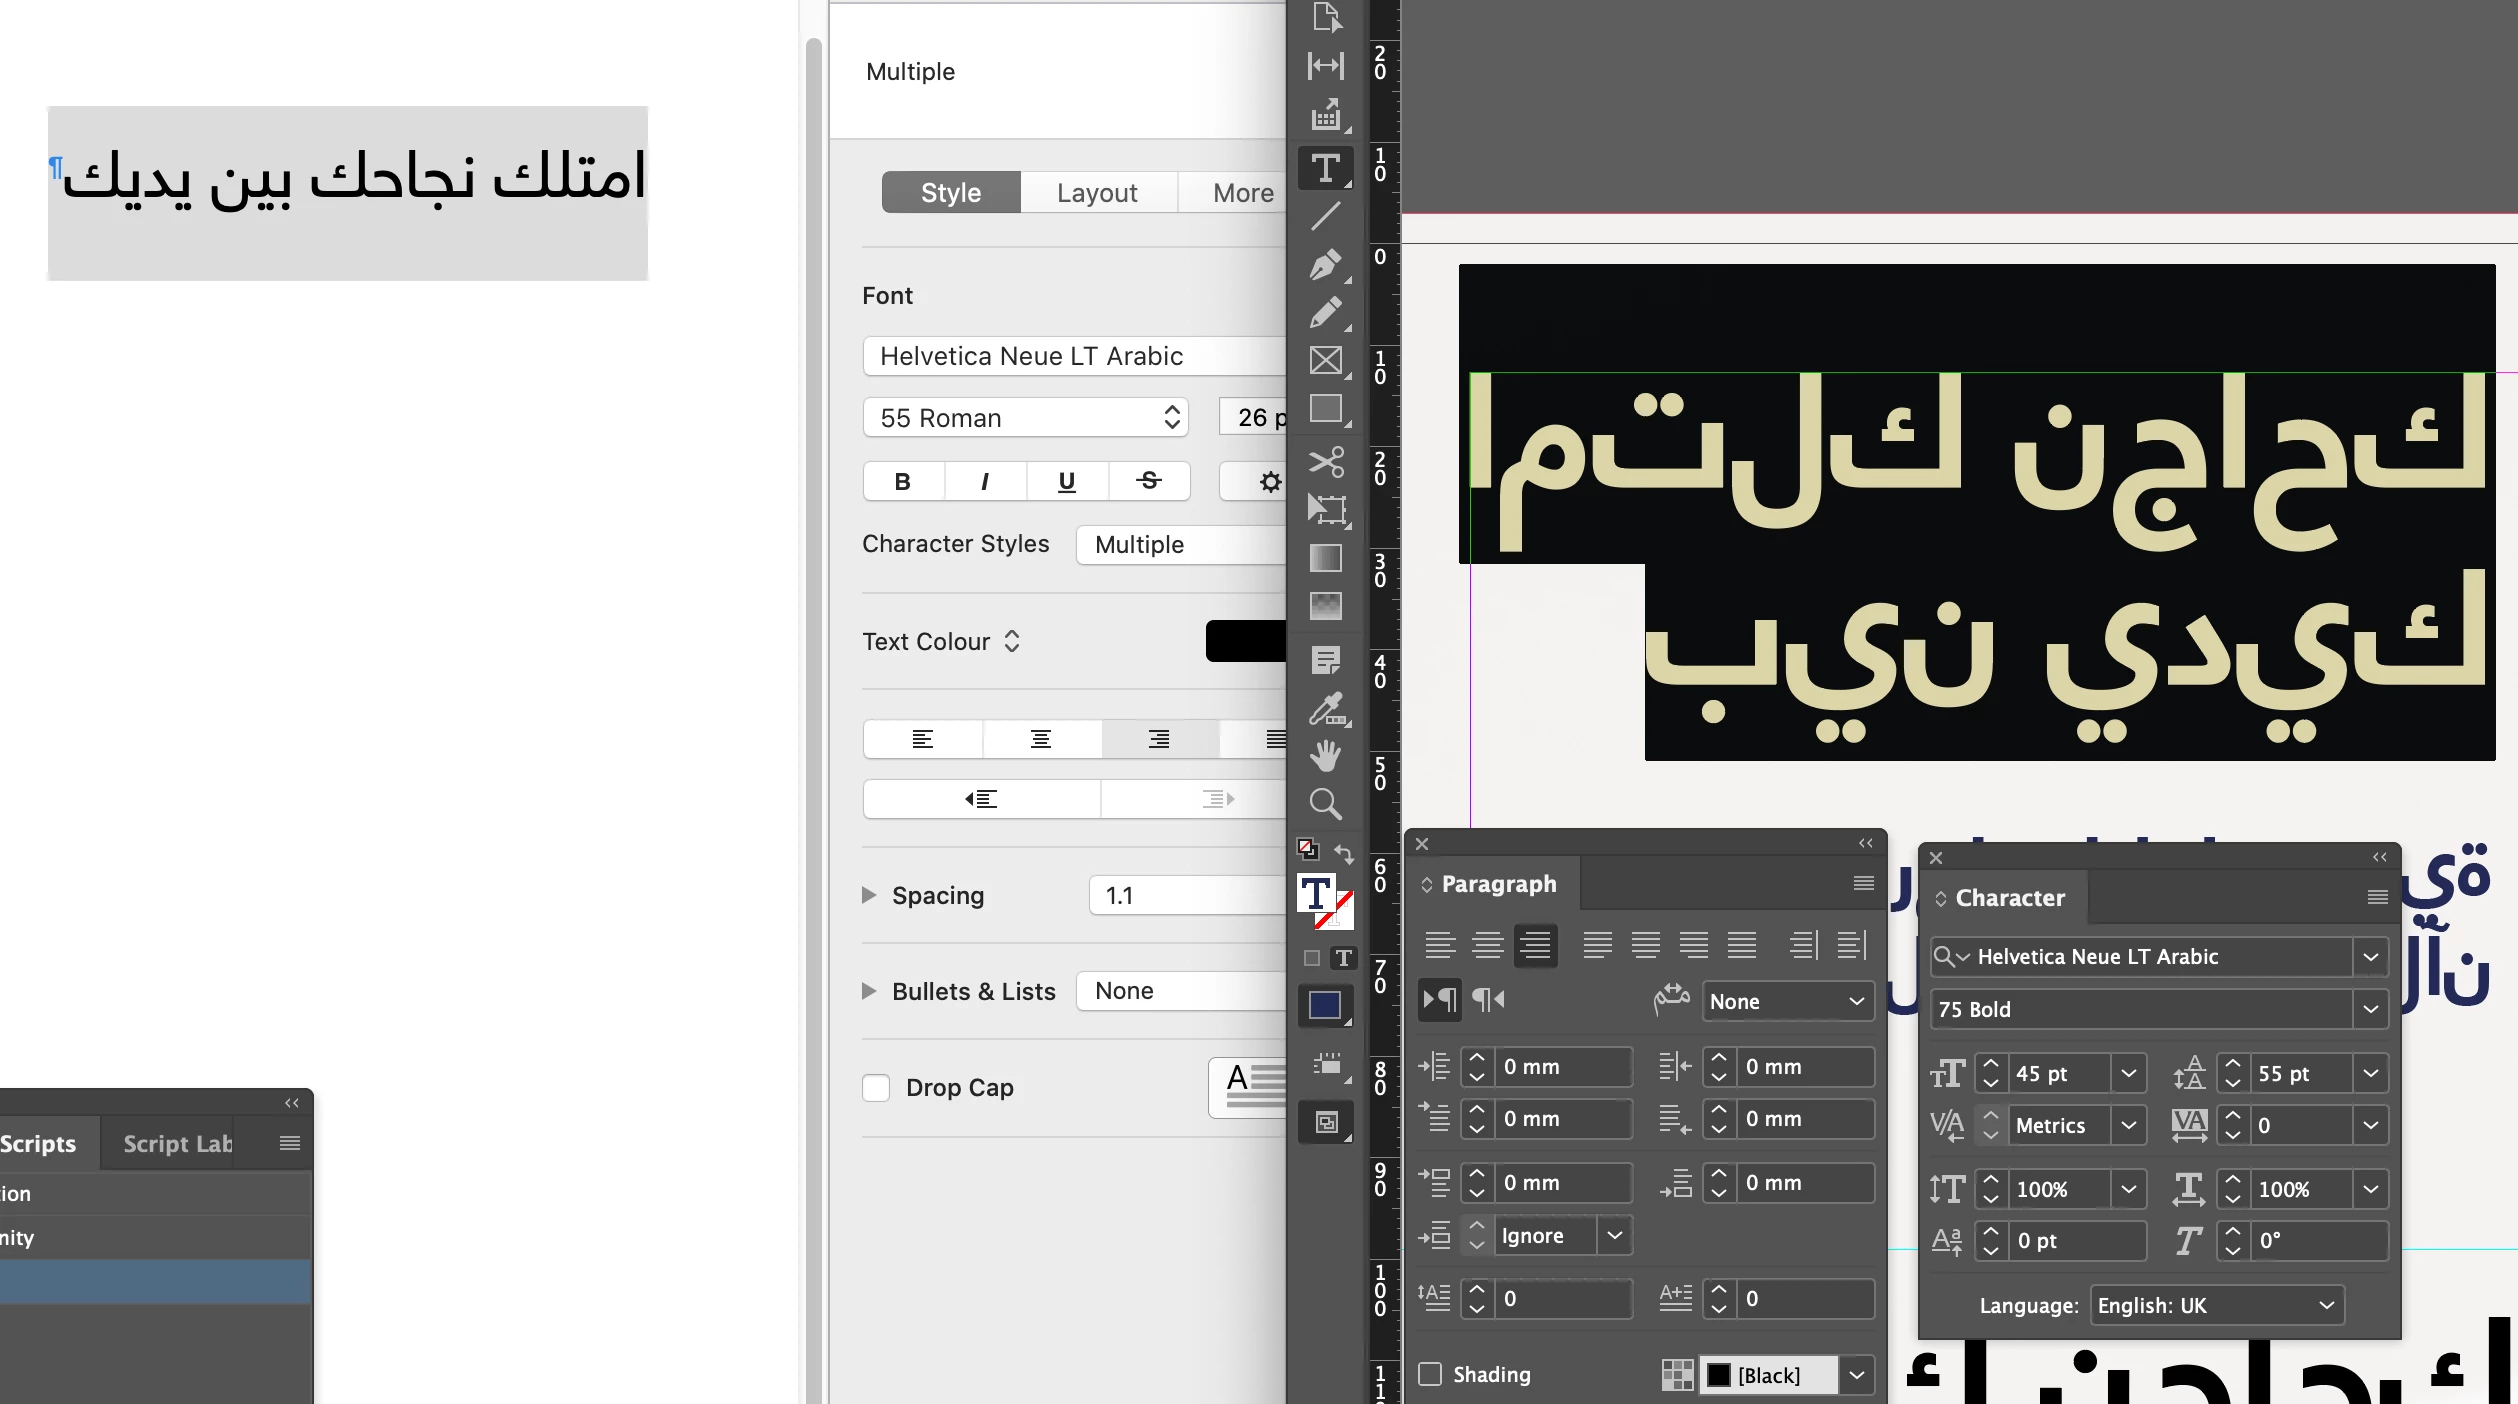The height and width of the screenshot is (1404, 2518).
Task: Select the Rectangle Frame tool
Action: [1325, 360]
